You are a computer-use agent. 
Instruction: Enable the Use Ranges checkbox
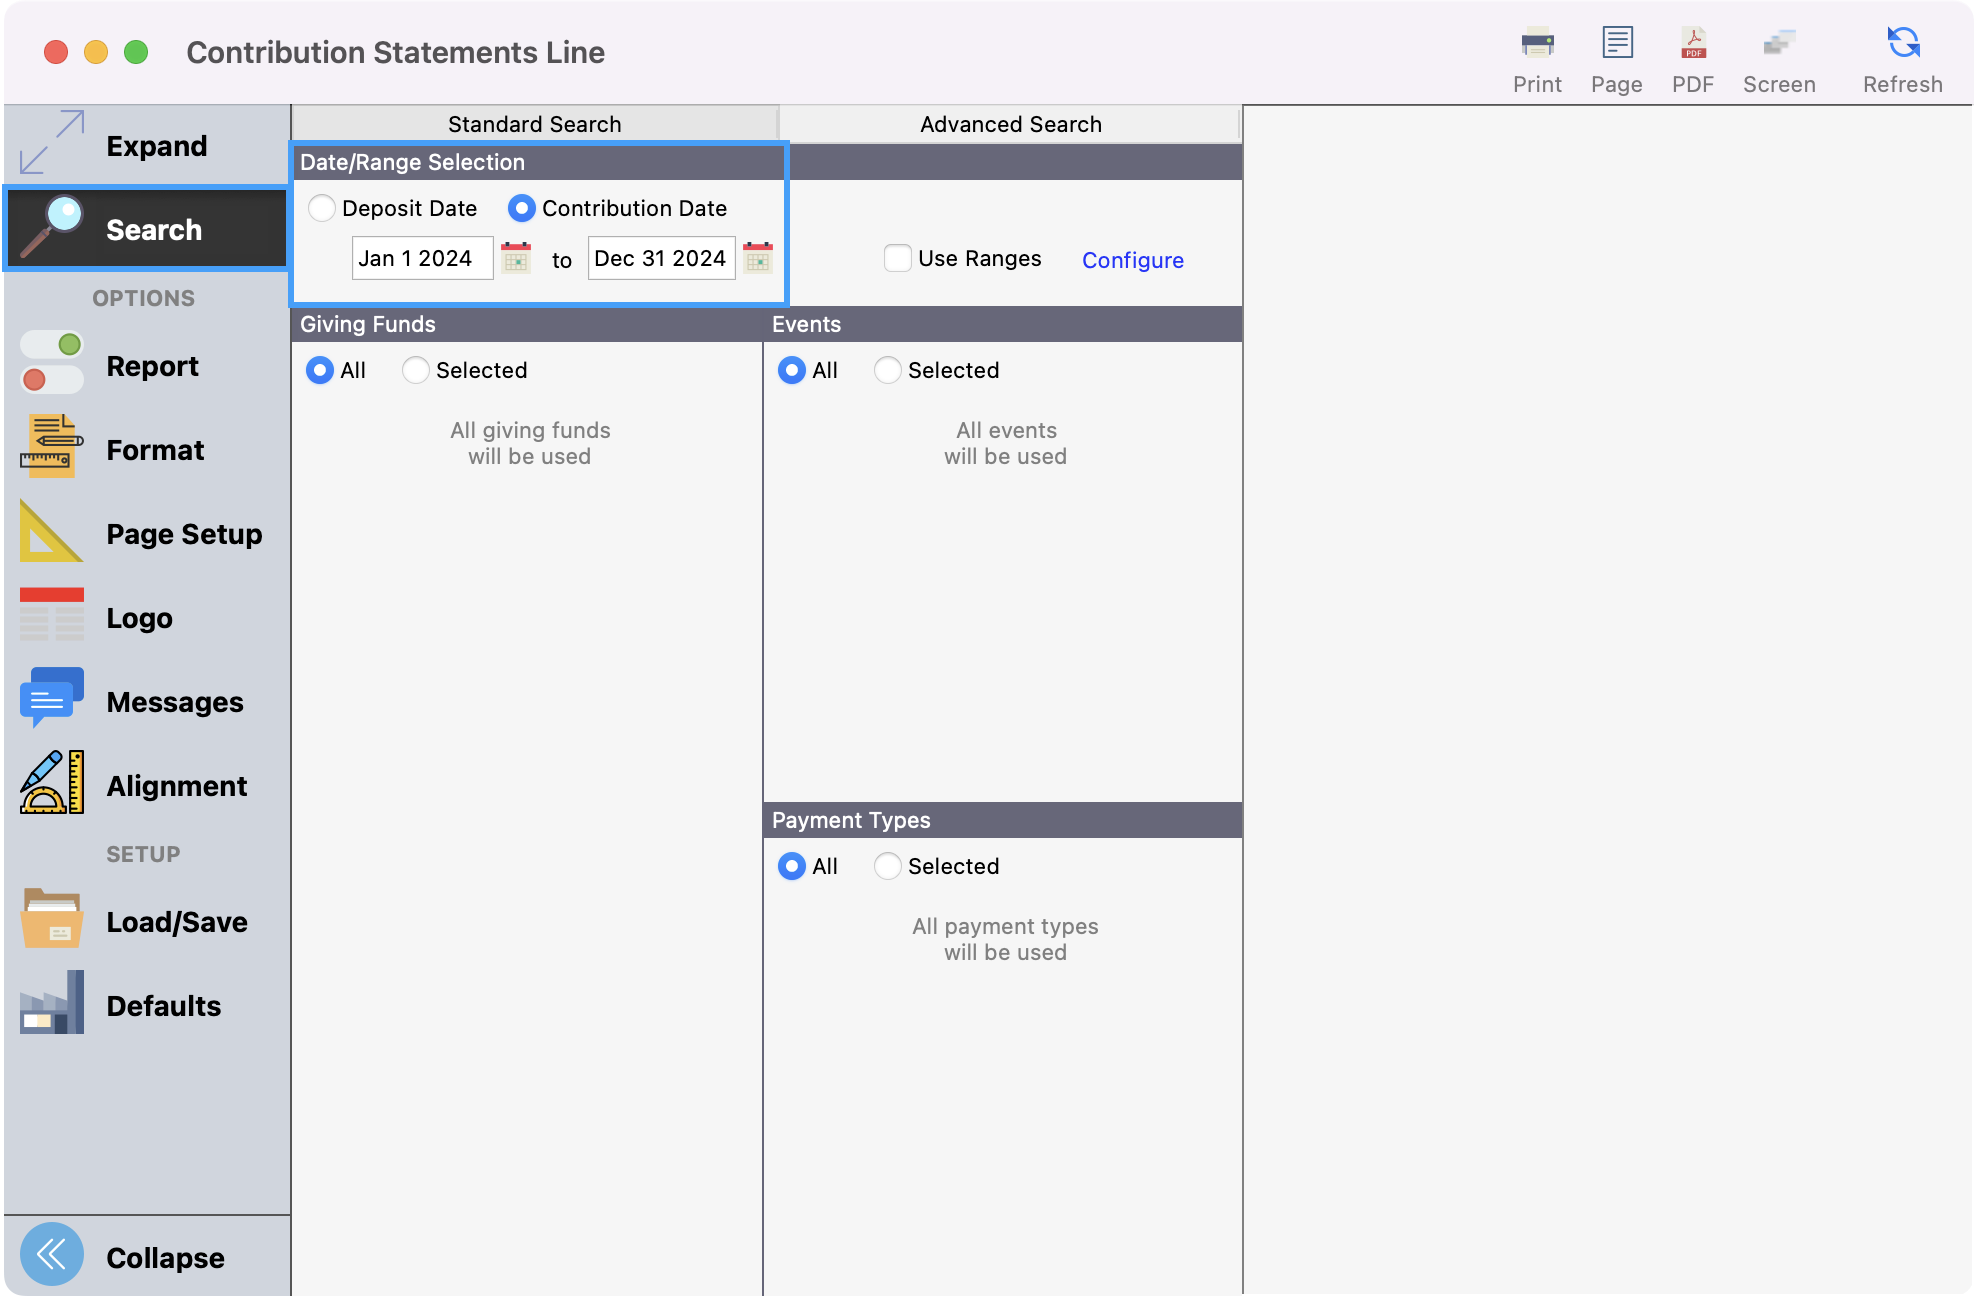click(897, 258)
